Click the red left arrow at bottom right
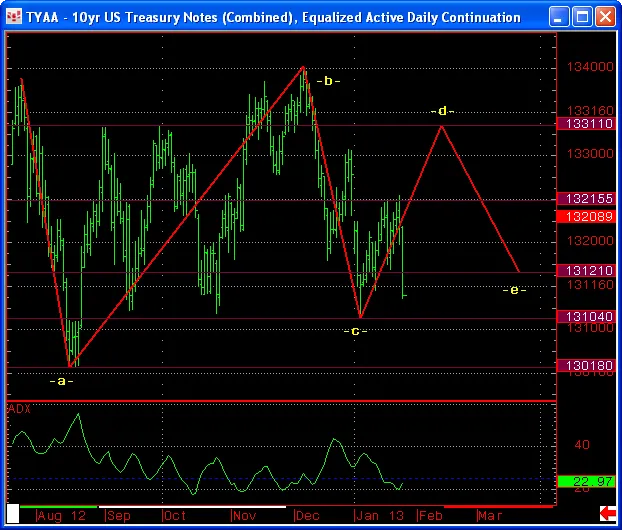This screenshot has width=622, height=530. (x=605, y=513)
